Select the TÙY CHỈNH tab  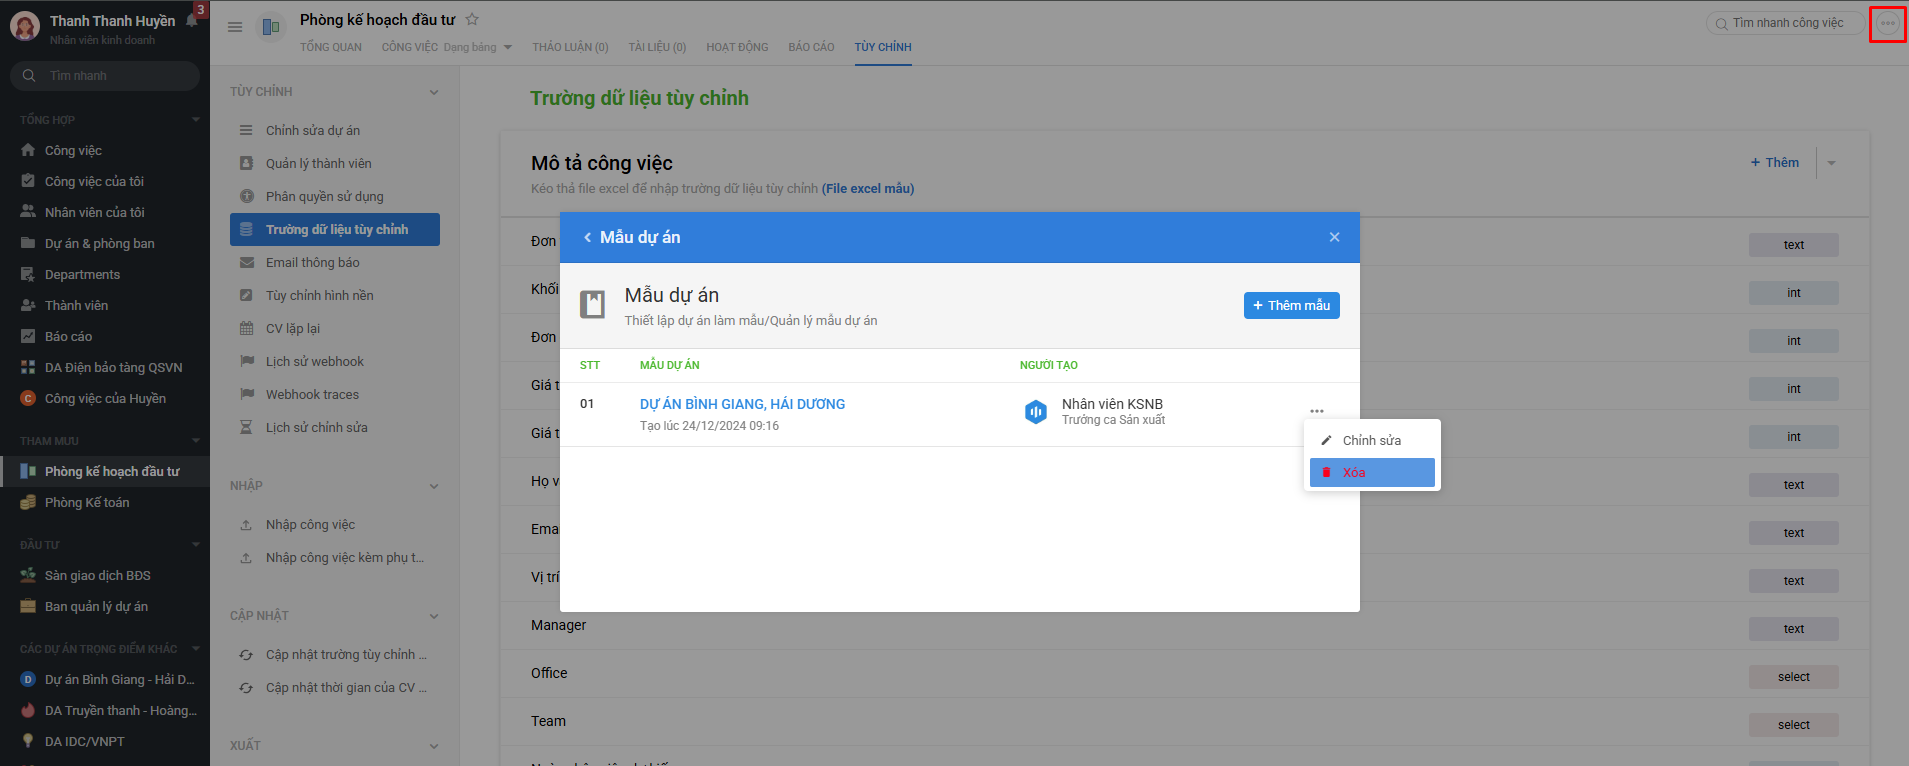883,47
